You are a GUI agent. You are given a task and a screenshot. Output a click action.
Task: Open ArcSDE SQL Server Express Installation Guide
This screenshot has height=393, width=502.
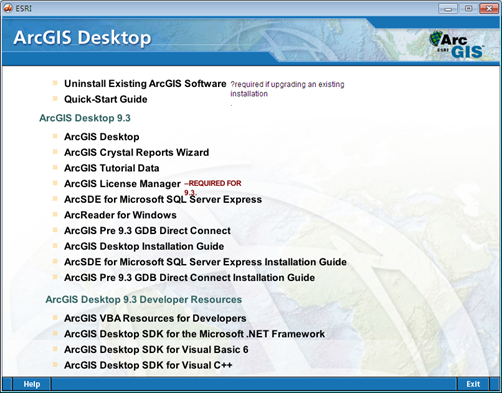click(x=205, y=262)
